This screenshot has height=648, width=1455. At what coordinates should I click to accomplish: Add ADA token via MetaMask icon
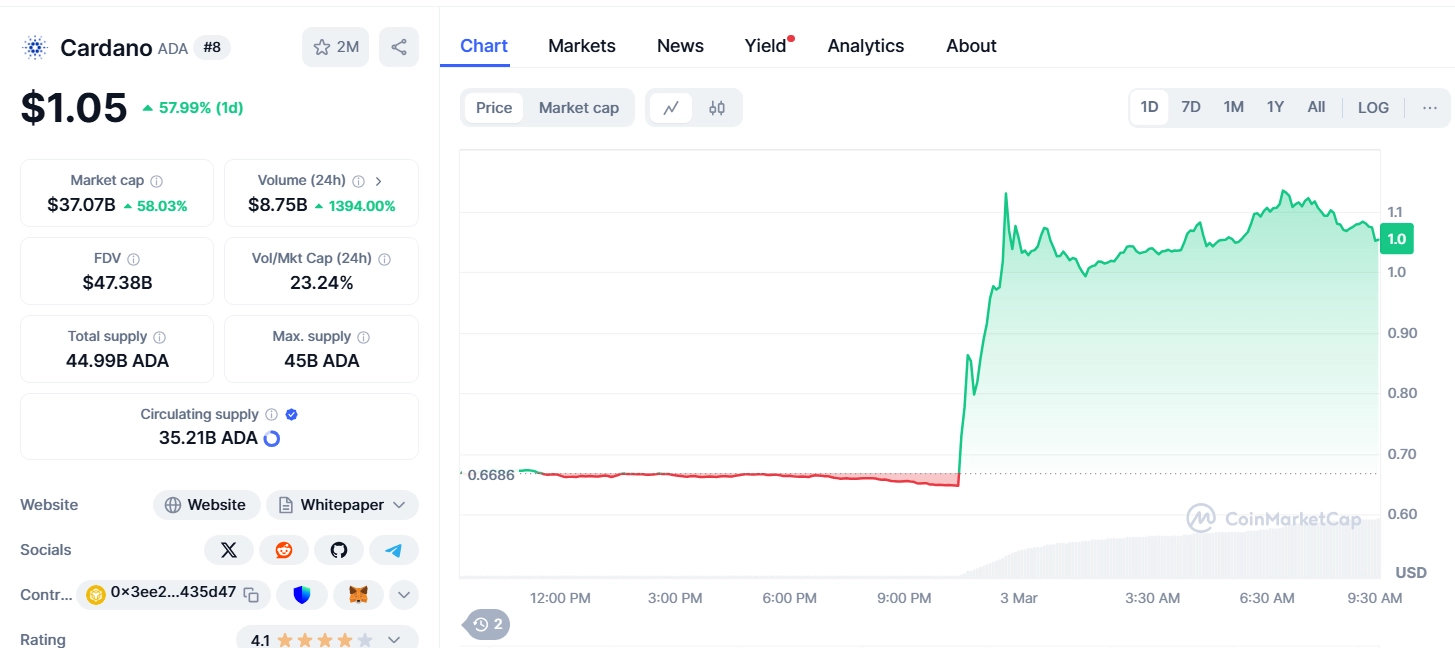(357, 594)
